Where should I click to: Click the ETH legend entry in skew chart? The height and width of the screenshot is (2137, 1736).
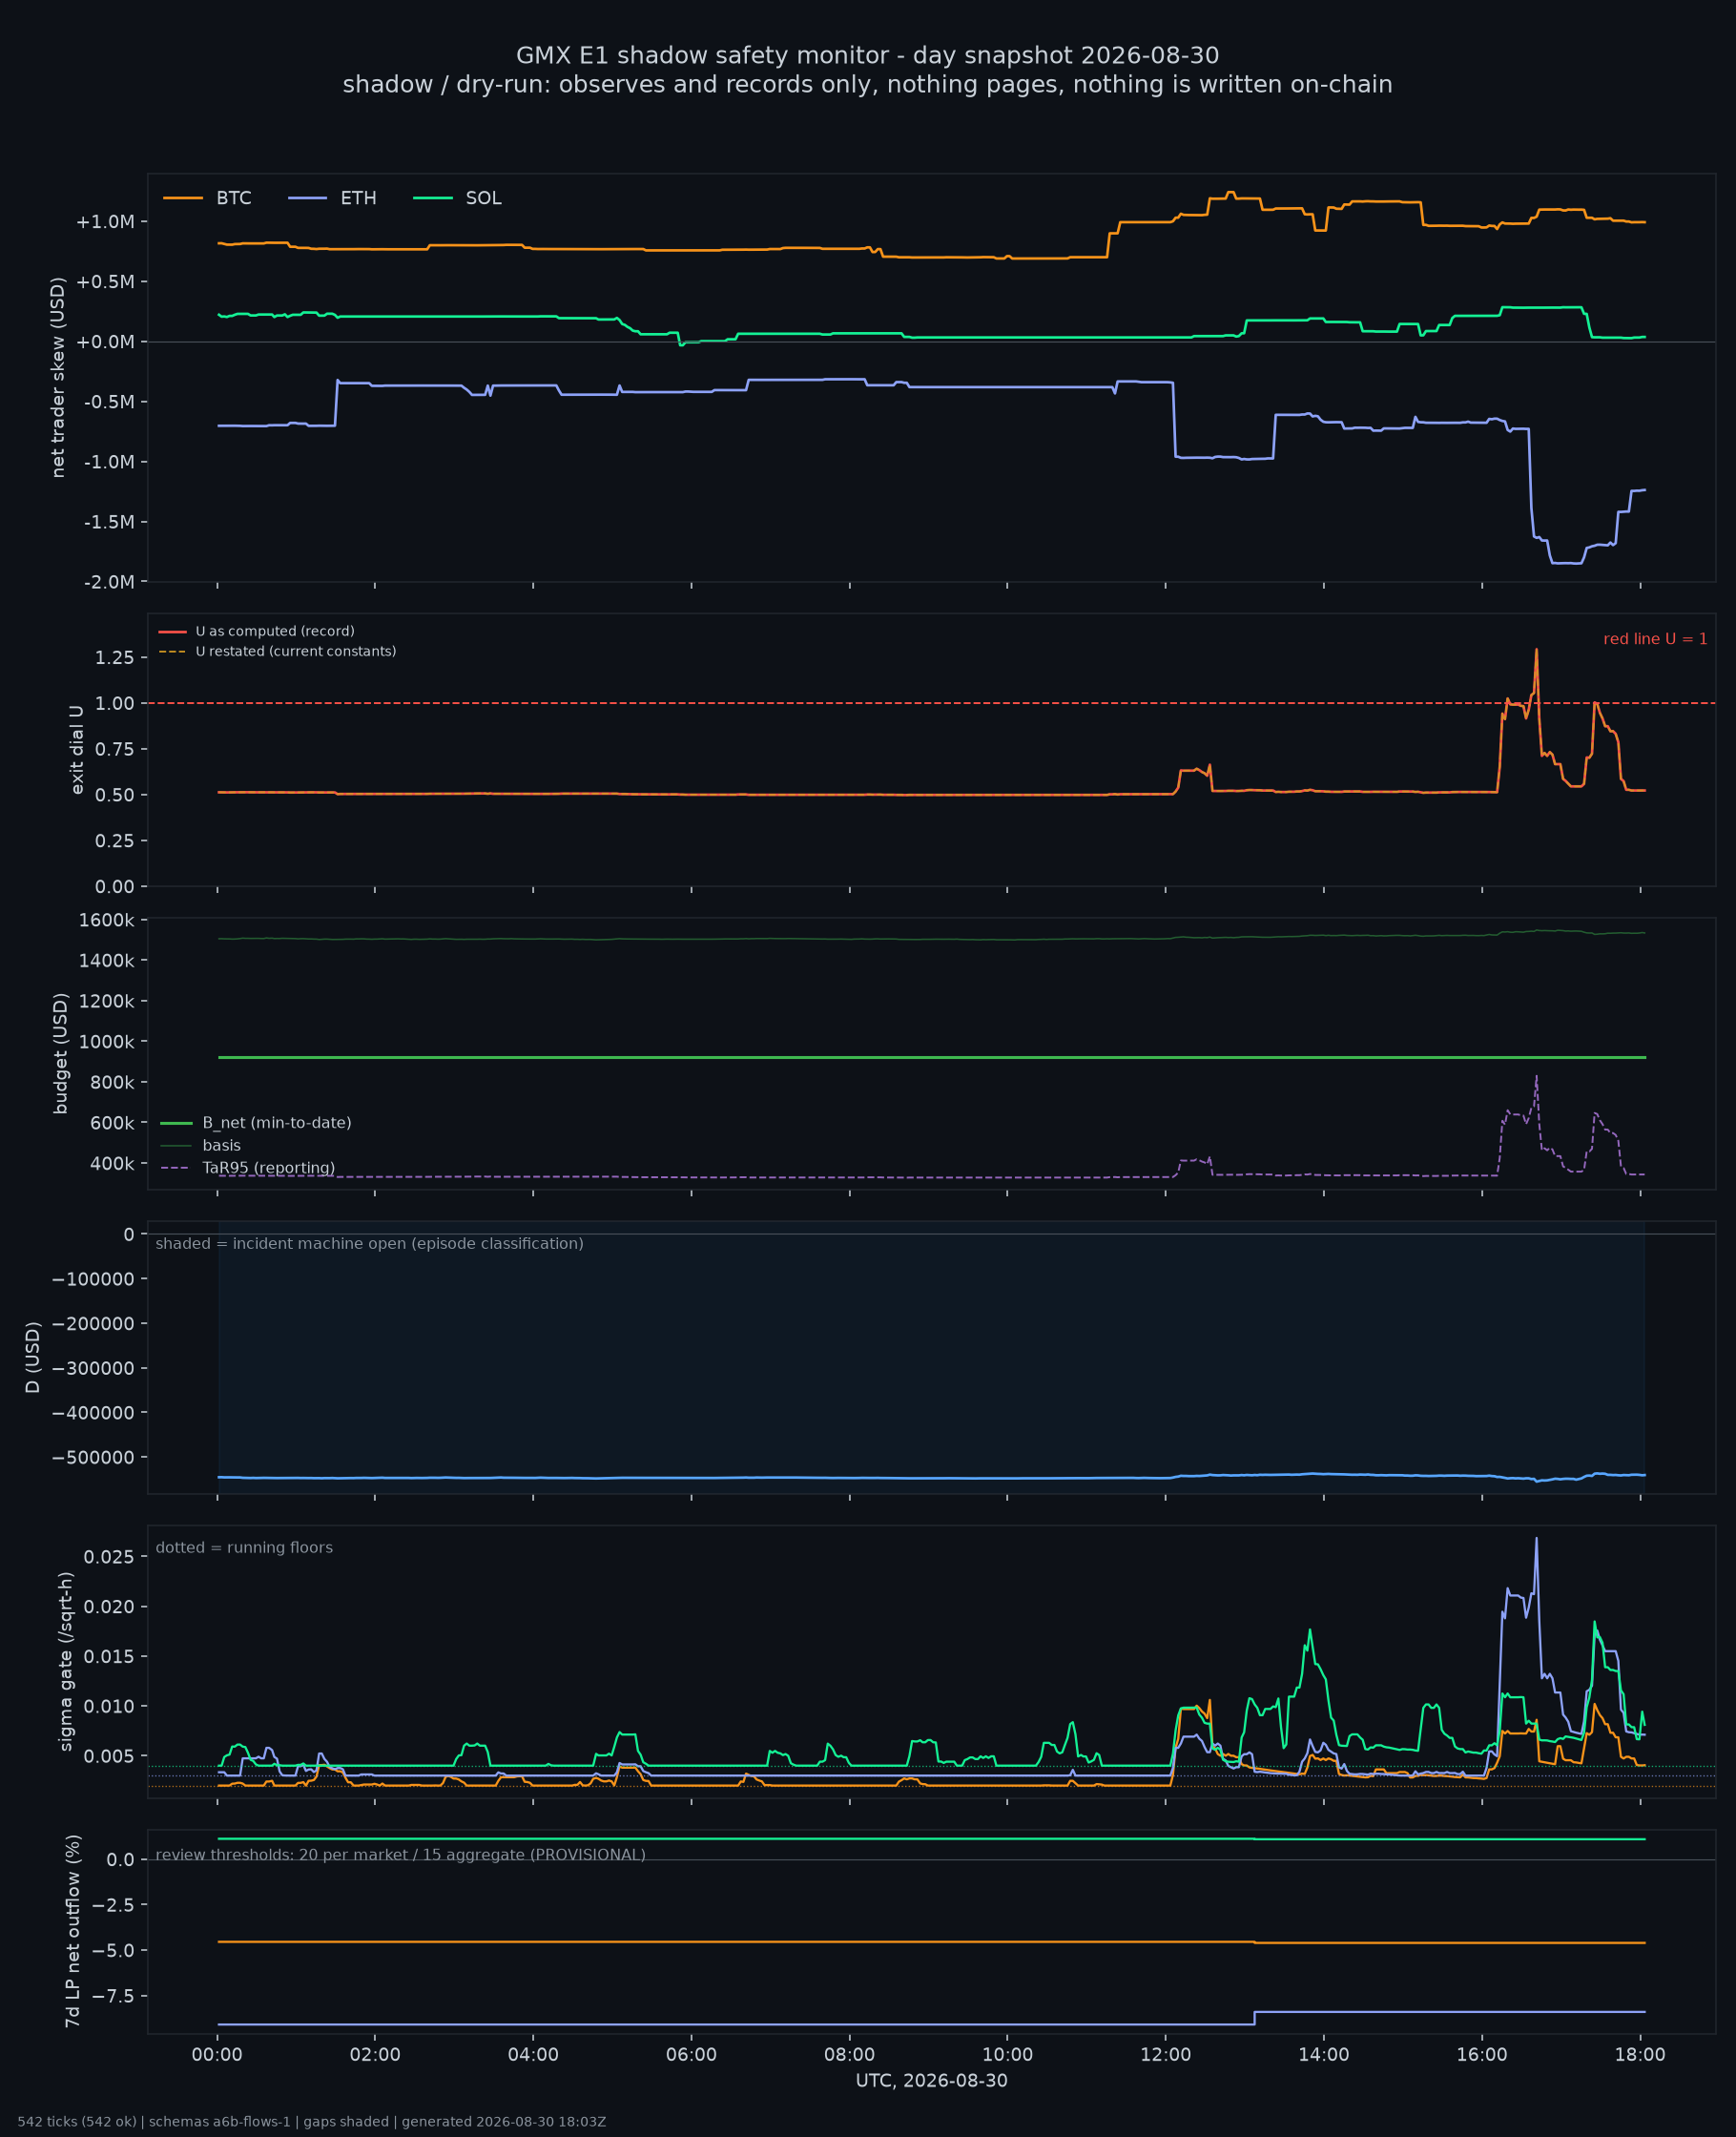click(x=332, y=198)
